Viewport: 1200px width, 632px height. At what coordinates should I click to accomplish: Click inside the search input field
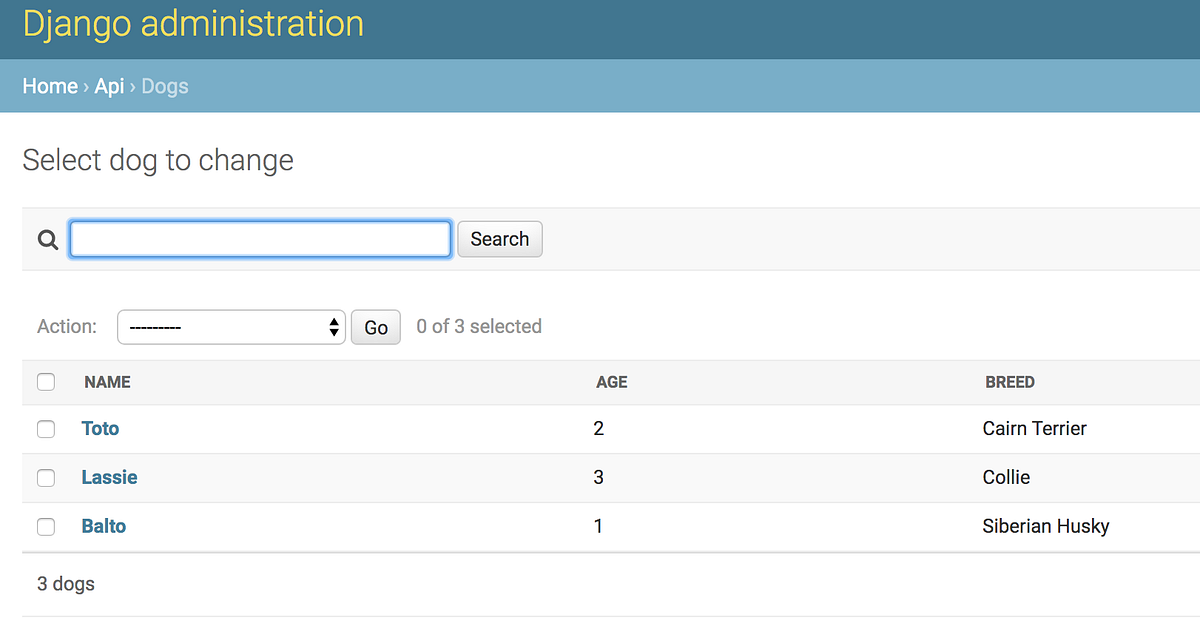[258, 239]
